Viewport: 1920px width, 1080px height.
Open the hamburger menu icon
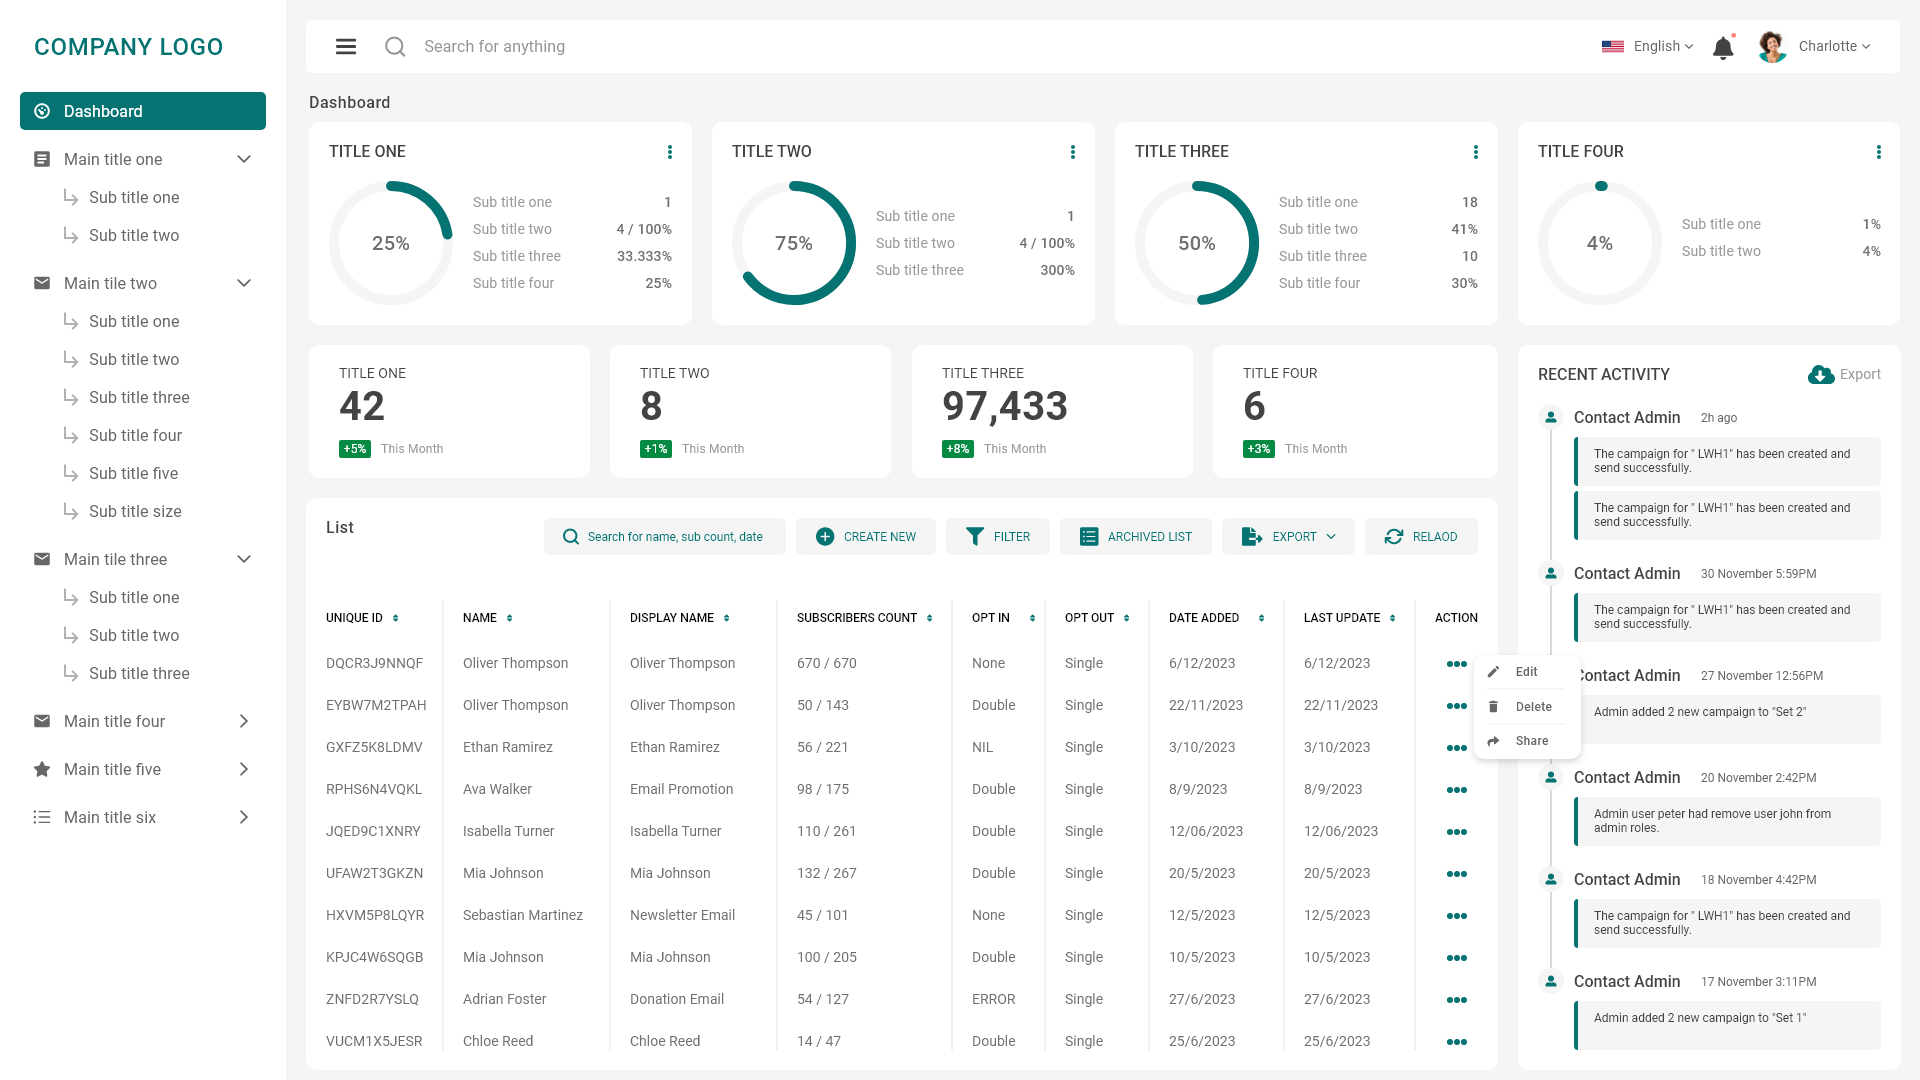click(346, 47)
